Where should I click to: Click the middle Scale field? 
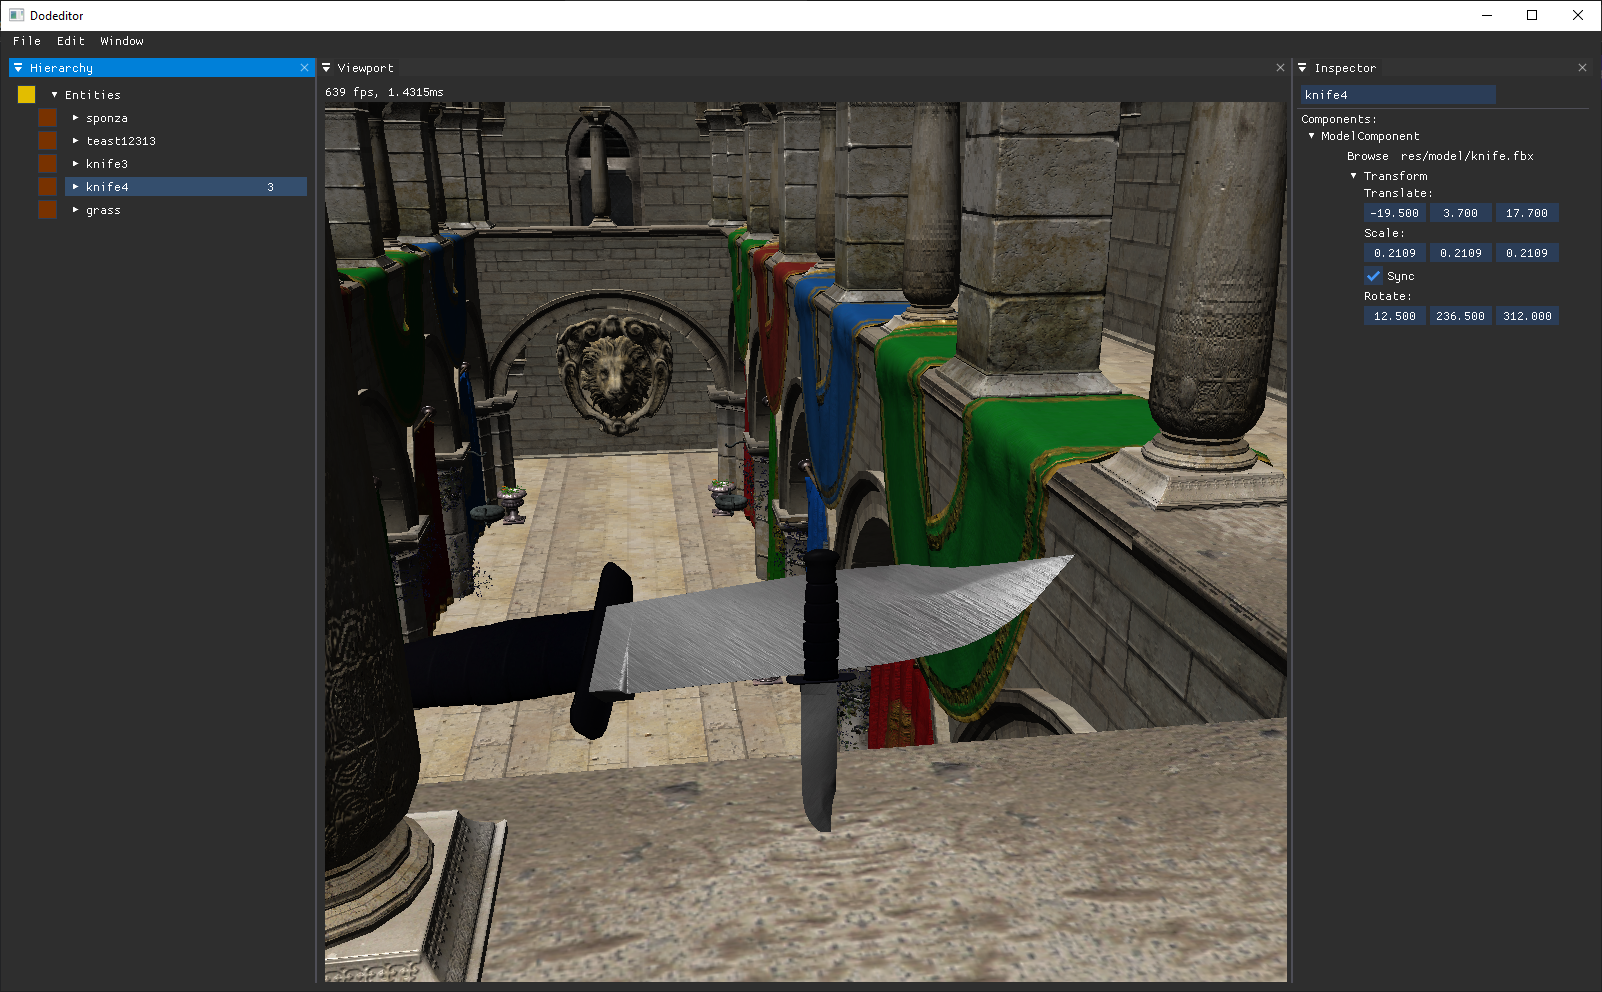click(x=1460, y=253)
